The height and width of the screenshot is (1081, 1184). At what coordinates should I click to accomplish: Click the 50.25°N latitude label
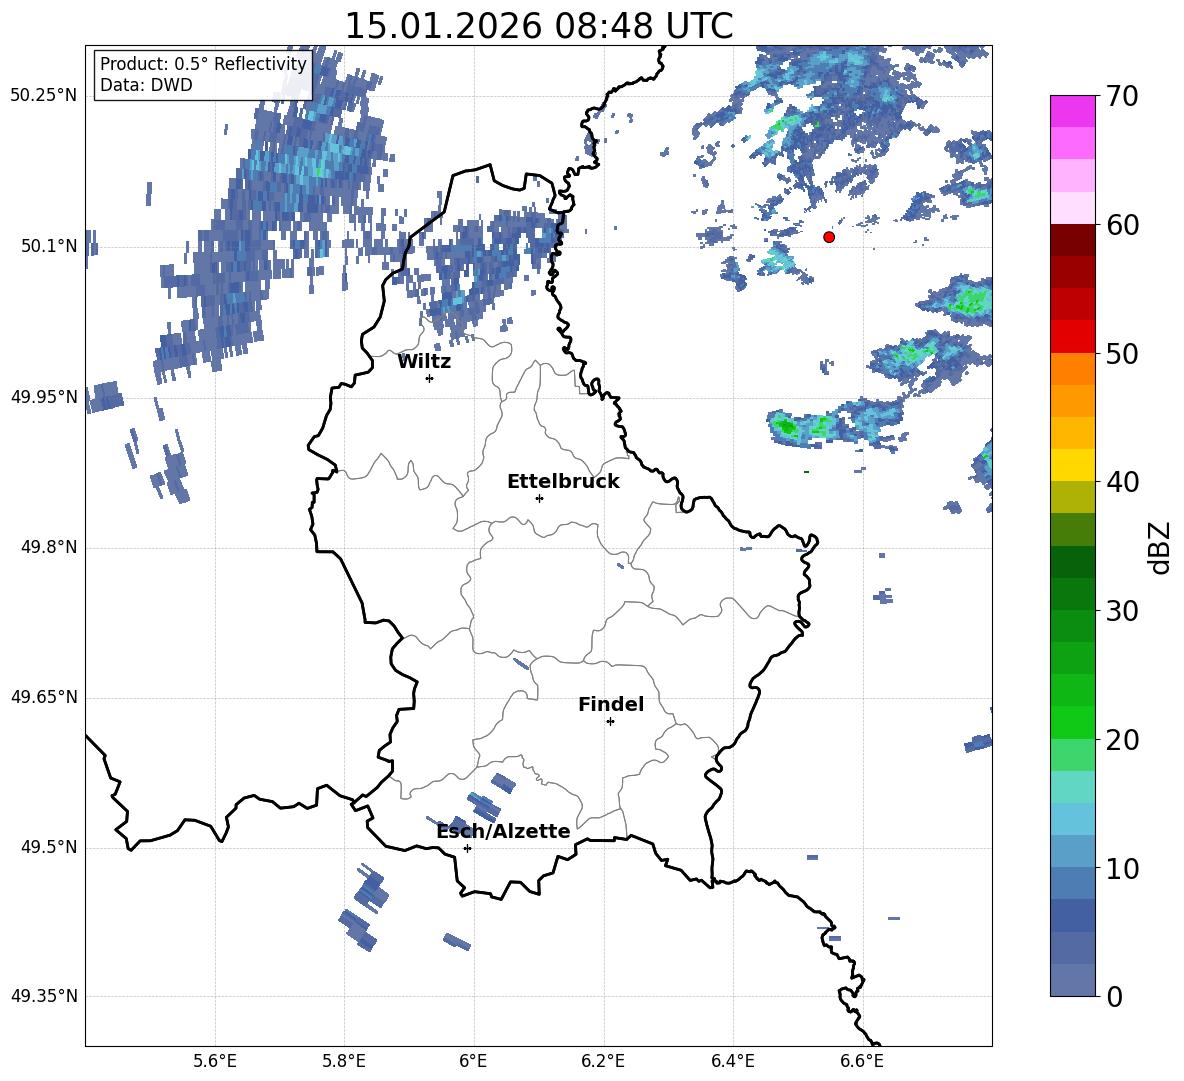[44, 96]
